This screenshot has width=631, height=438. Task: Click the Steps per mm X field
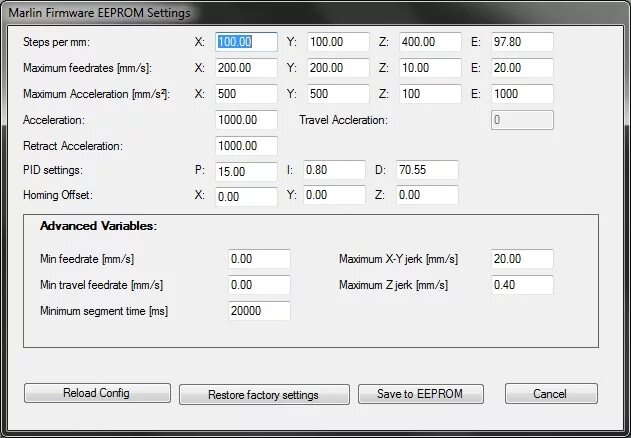246,42
